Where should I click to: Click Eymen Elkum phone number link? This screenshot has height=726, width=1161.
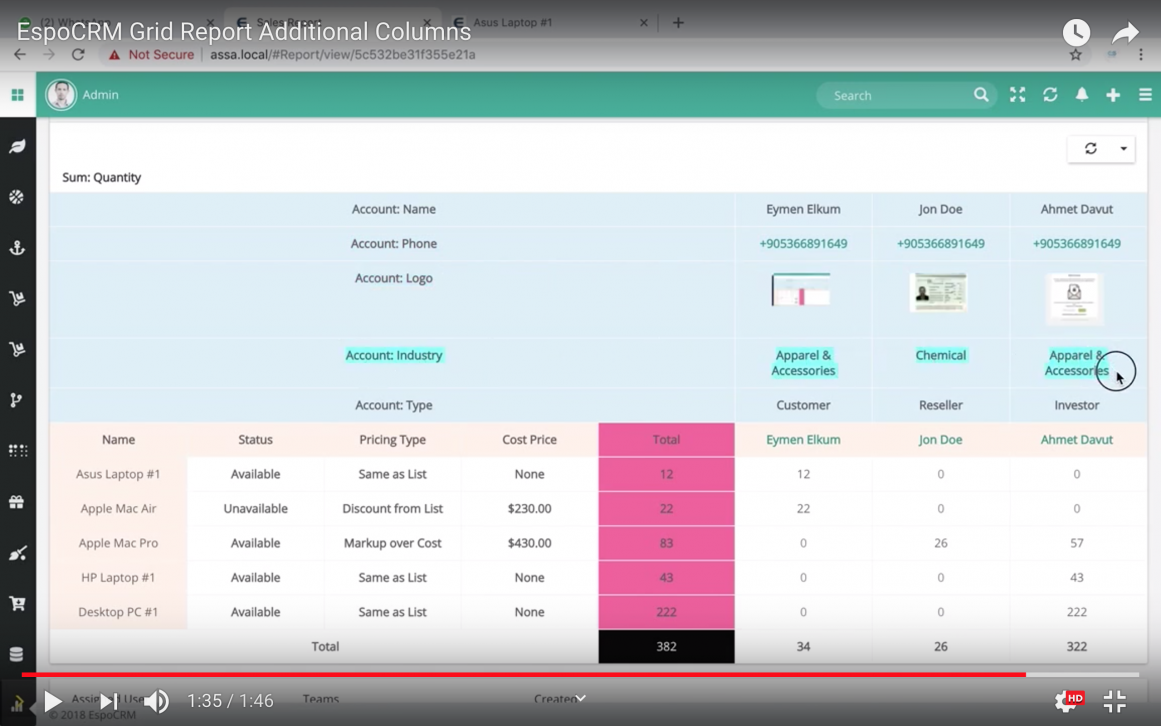pyautogui.click(x=803, y=243)
